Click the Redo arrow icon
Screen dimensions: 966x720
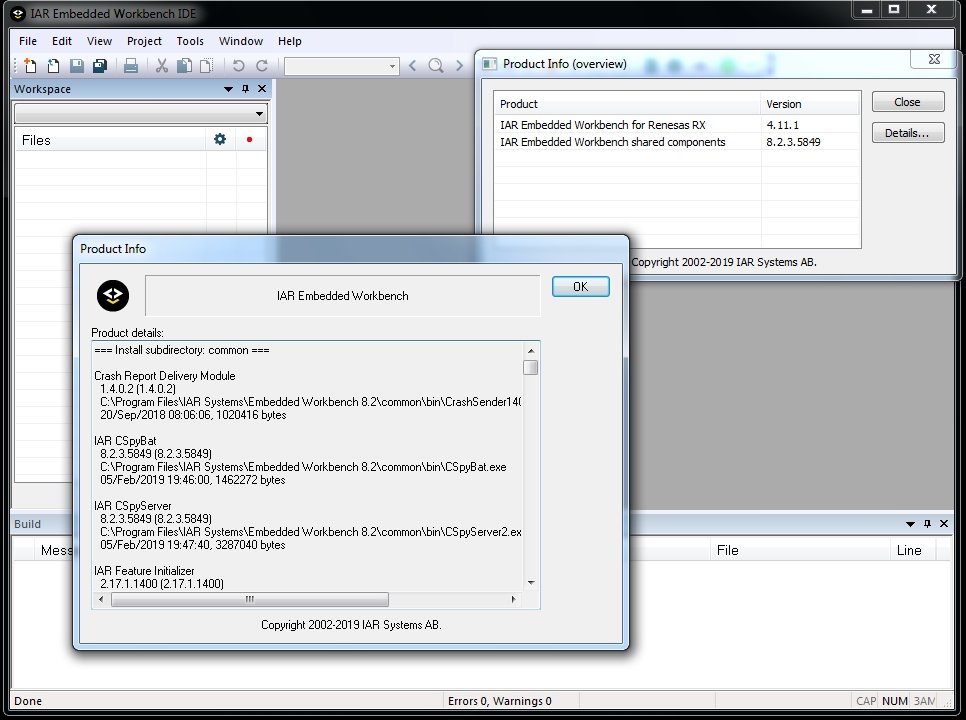click(262, 65)
